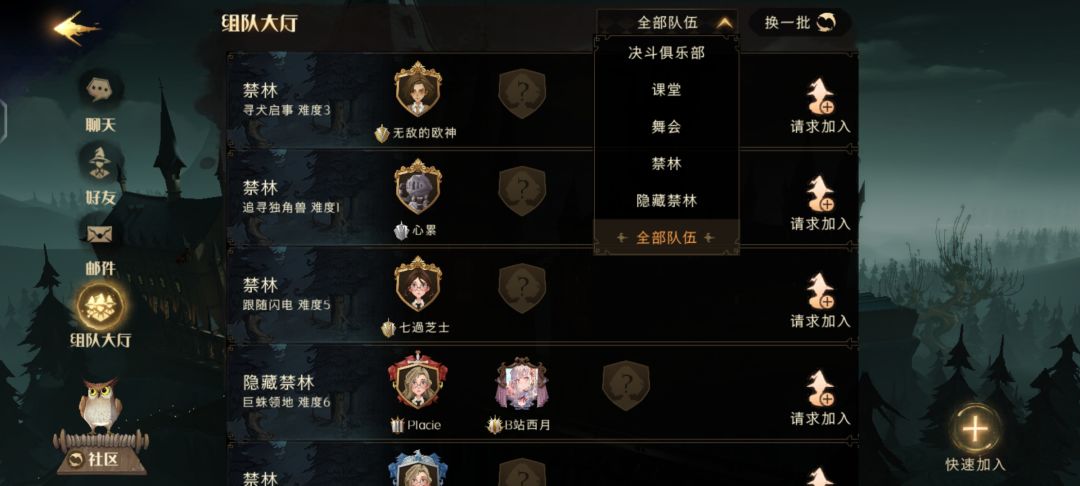Pick the highlighted 全部队伍 dropdown entry
Viewport: 1080px width, 486px height.
pyautogui.click(x=667, y=237)
